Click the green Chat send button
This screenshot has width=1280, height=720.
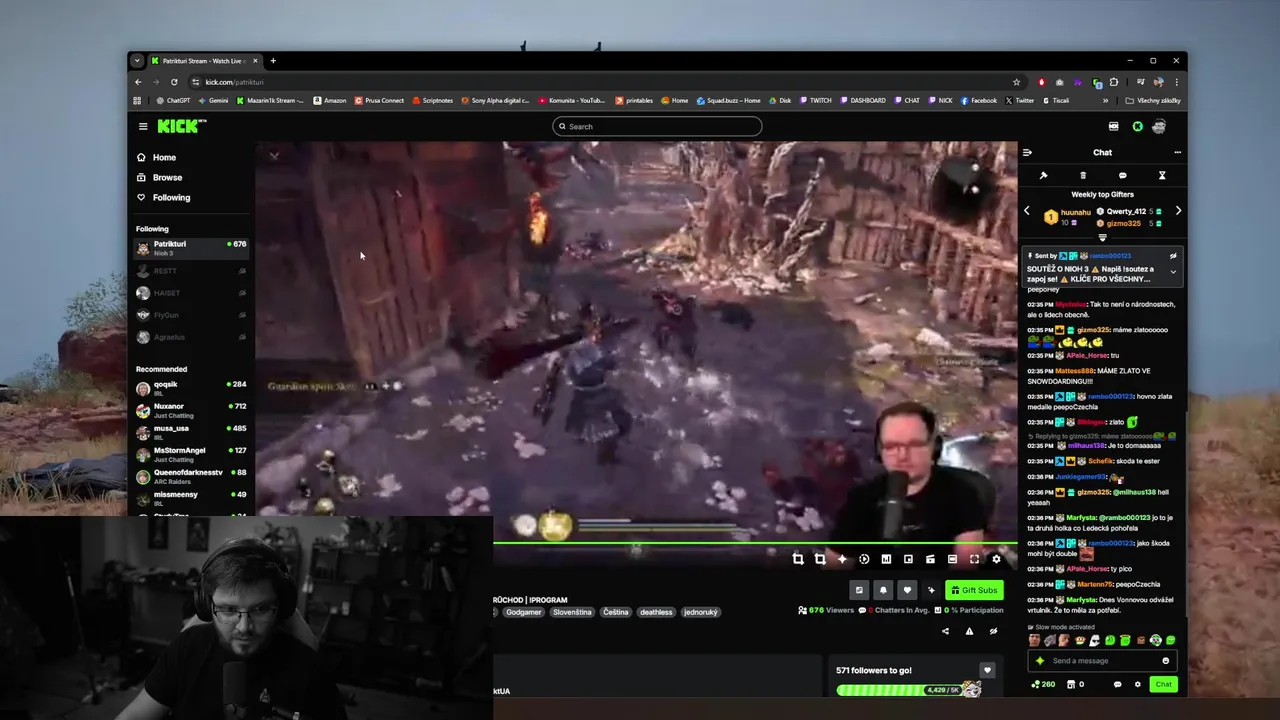click(1163, 684)
